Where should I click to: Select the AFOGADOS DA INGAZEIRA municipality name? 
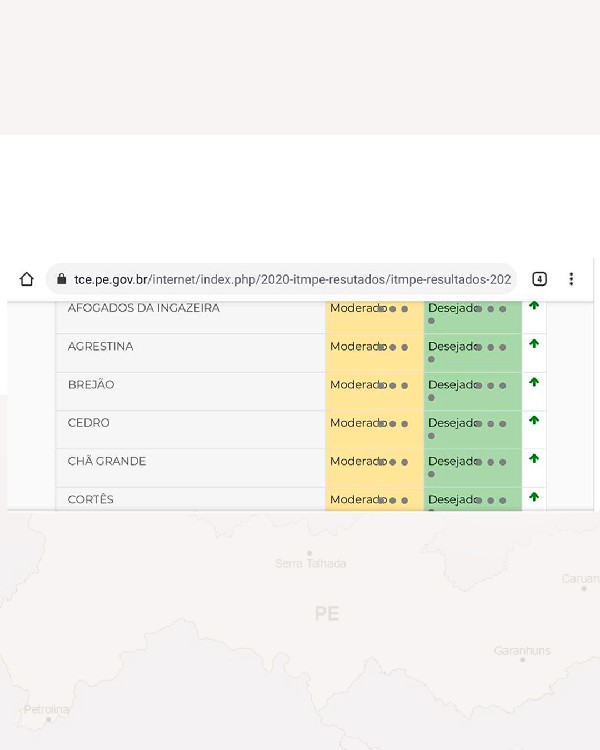tap(144, 308)
